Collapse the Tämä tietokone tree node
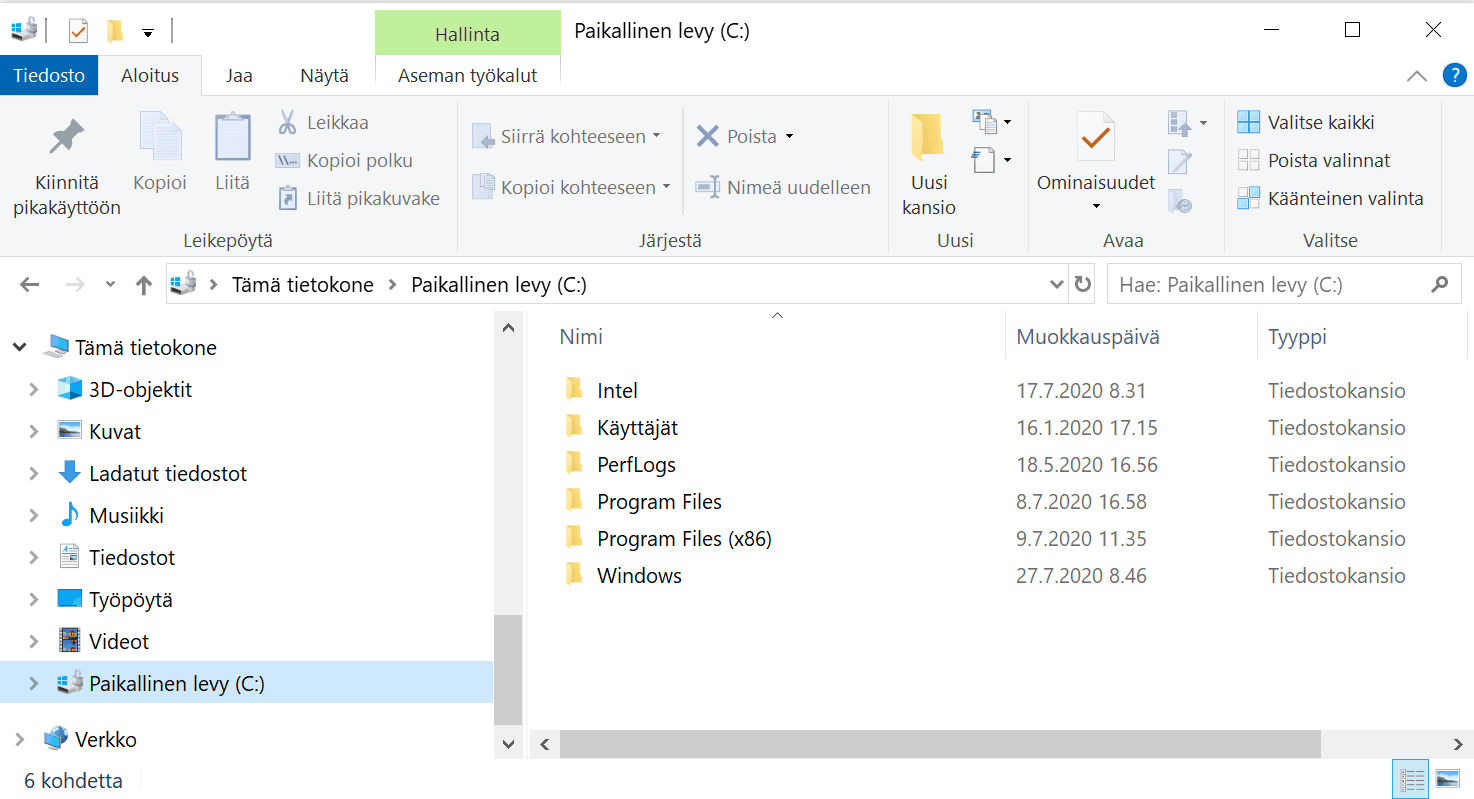 point(20,348)
